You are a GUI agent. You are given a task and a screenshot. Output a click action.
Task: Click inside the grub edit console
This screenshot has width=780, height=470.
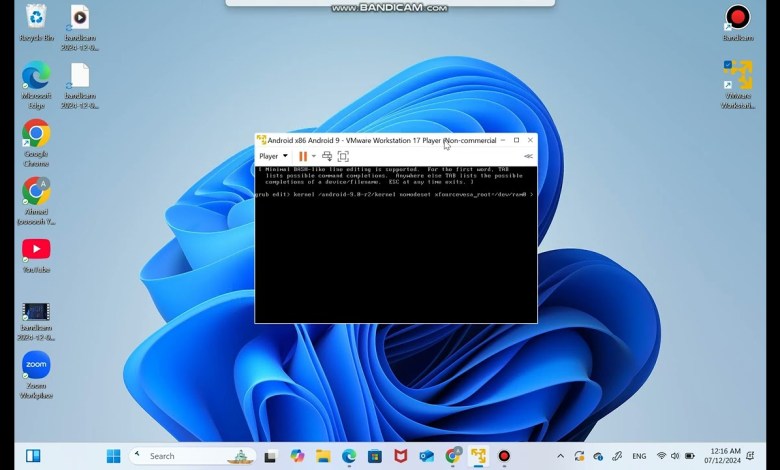(396, 244)
